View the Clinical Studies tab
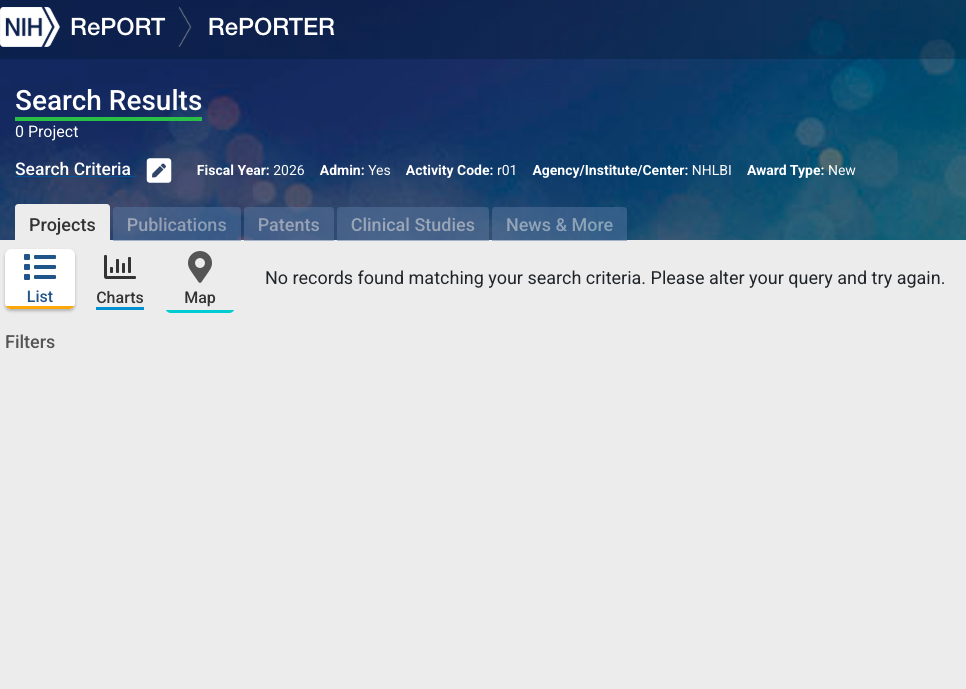The width and height of the screenshot is (966, 689). click(x=412, y=225)
